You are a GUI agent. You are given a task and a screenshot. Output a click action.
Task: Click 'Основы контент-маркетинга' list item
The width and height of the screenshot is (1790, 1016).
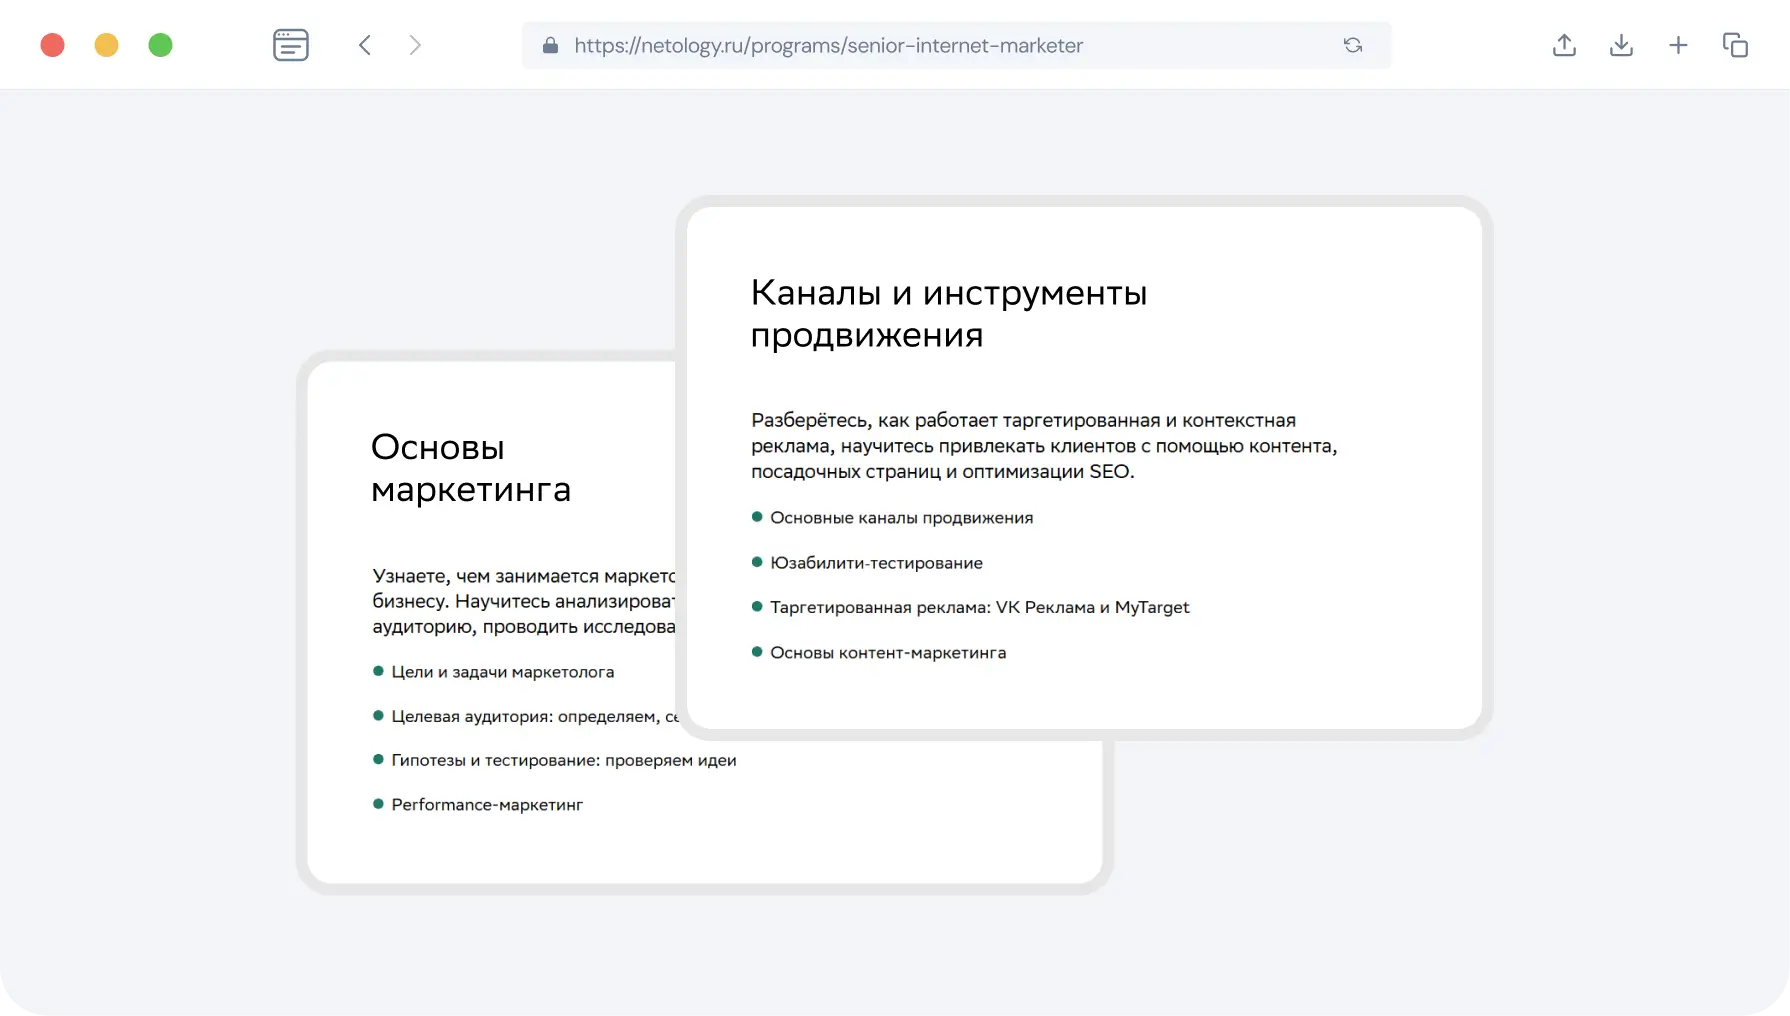[888, 653]
